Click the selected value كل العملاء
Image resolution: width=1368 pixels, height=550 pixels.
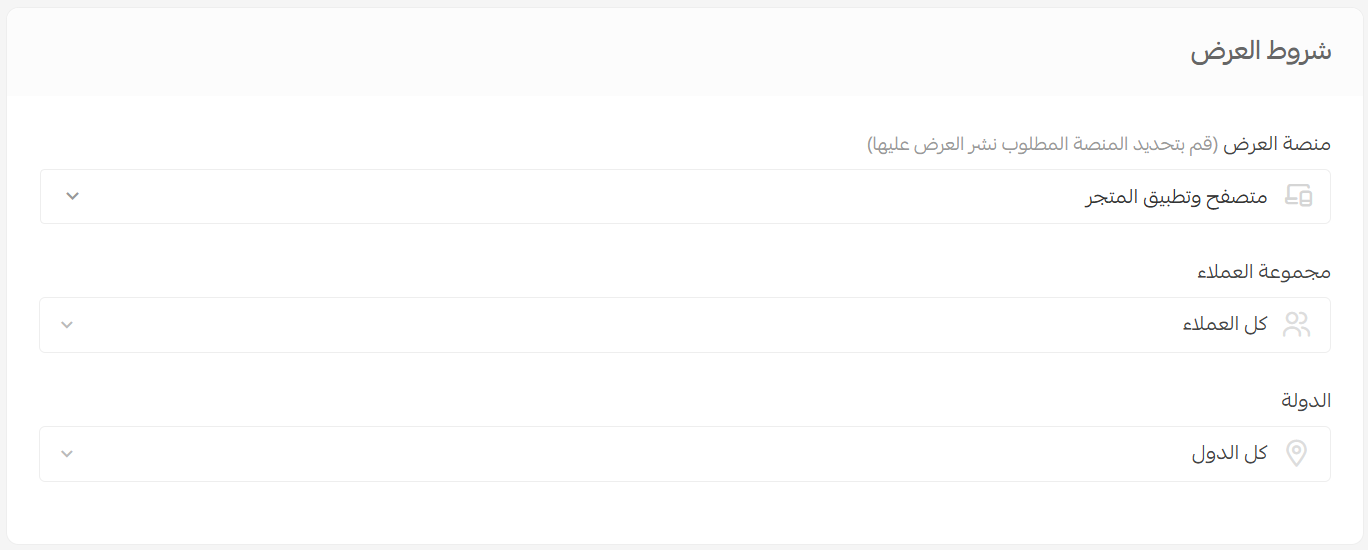click(x=1225, y=325)
